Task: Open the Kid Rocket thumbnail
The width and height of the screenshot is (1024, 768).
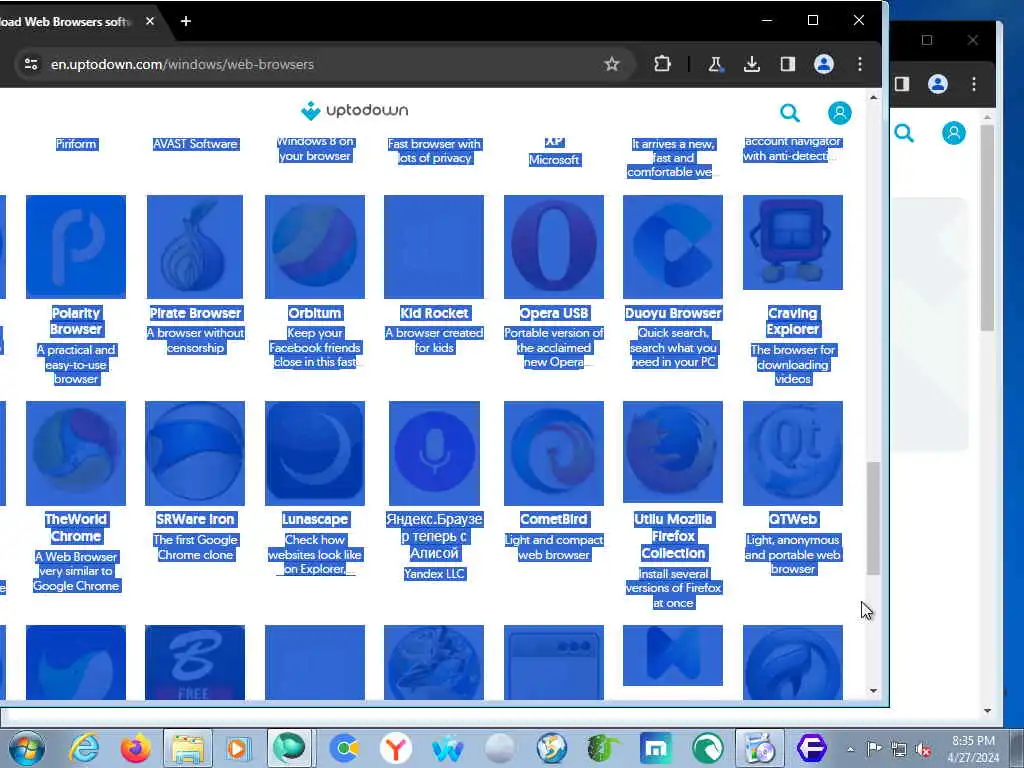Action: point(434,246)
